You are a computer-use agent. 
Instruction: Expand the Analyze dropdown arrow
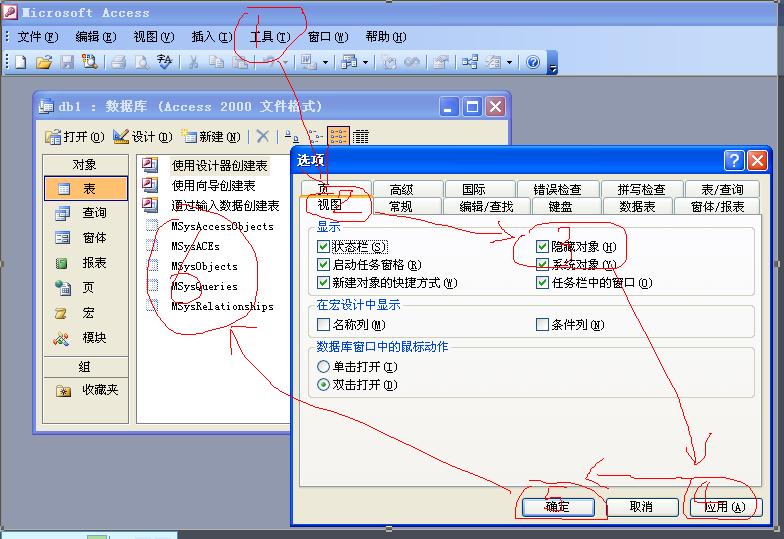coord(366,62)
